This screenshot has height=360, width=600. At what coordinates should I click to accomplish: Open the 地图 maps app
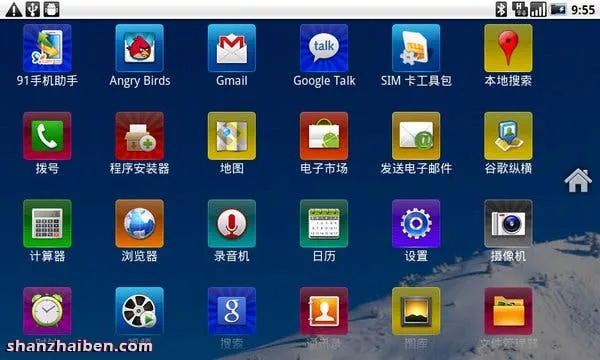[x=232, y=136]
